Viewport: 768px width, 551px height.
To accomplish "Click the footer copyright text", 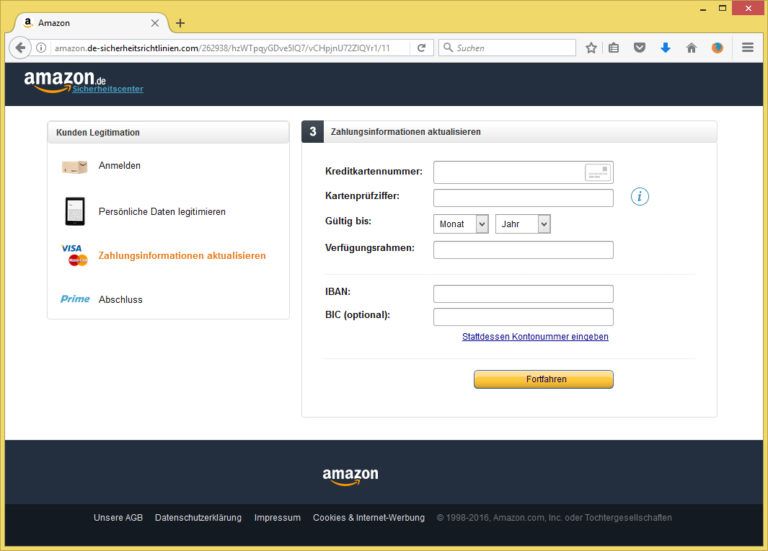I will point(554,518).
